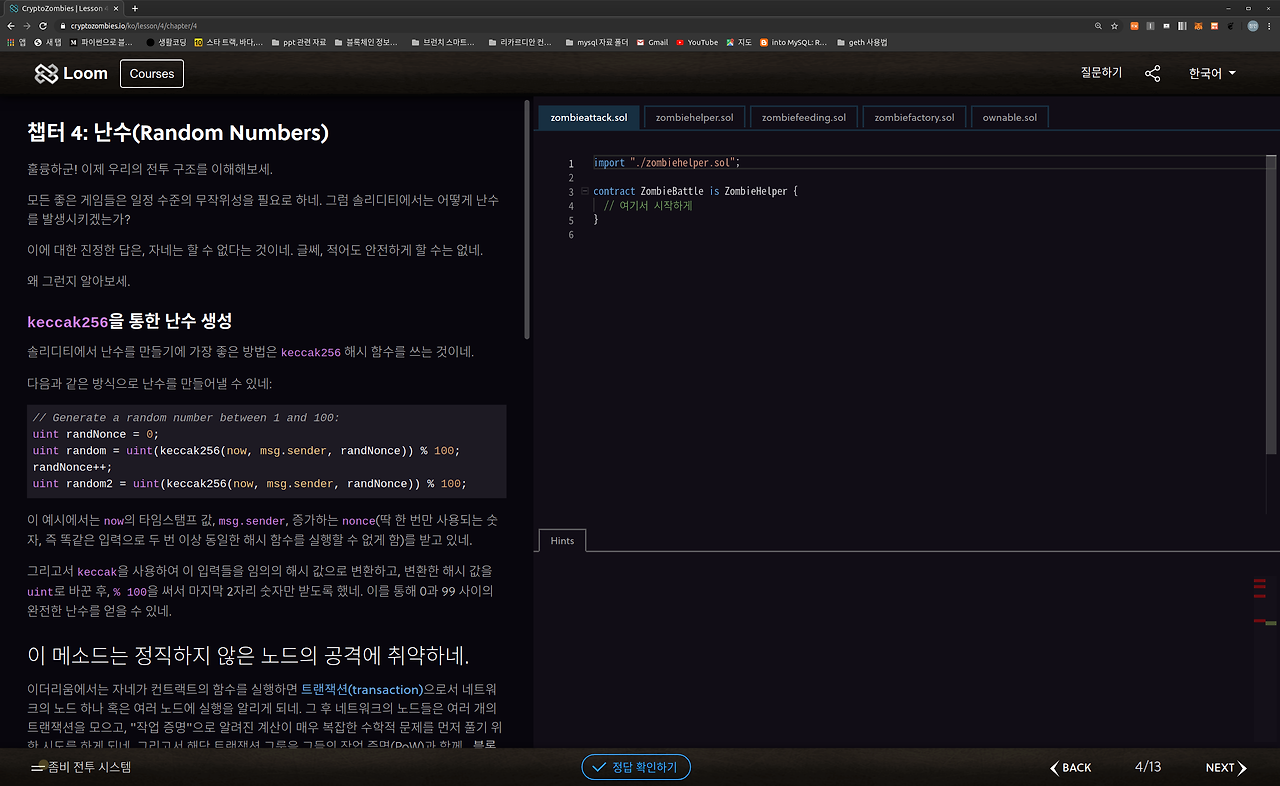Open the Courses page
1280x786 pixels.
click(152, 73)
